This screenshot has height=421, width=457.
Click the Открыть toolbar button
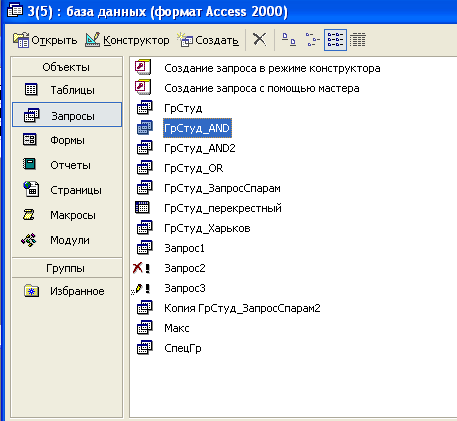pos(45,40)
